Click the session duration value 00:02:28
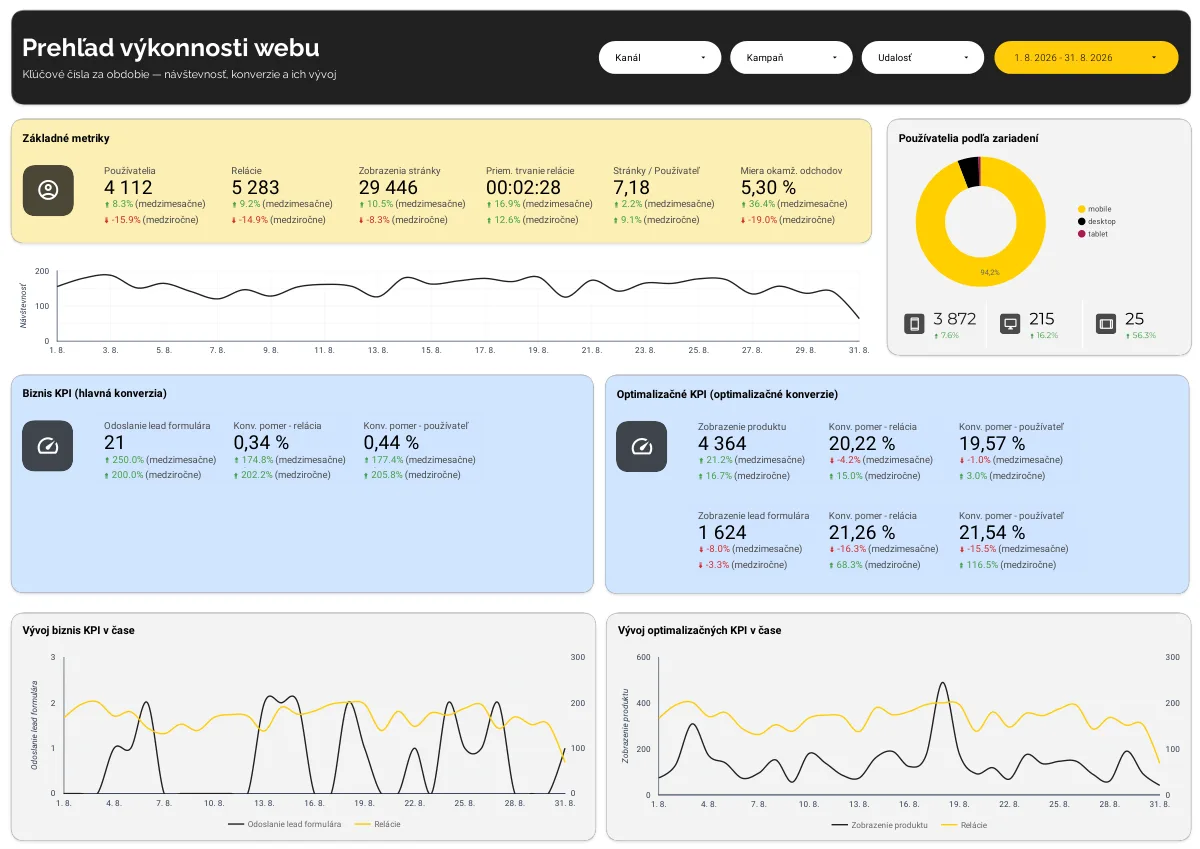Viewport: 1200px width, 849px height. click(x=523, y=187)
